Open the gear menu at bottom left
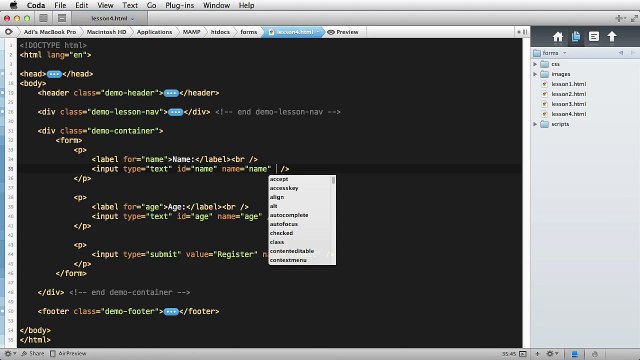This screenshot has width=640, height=360. [x=10, y=353]
